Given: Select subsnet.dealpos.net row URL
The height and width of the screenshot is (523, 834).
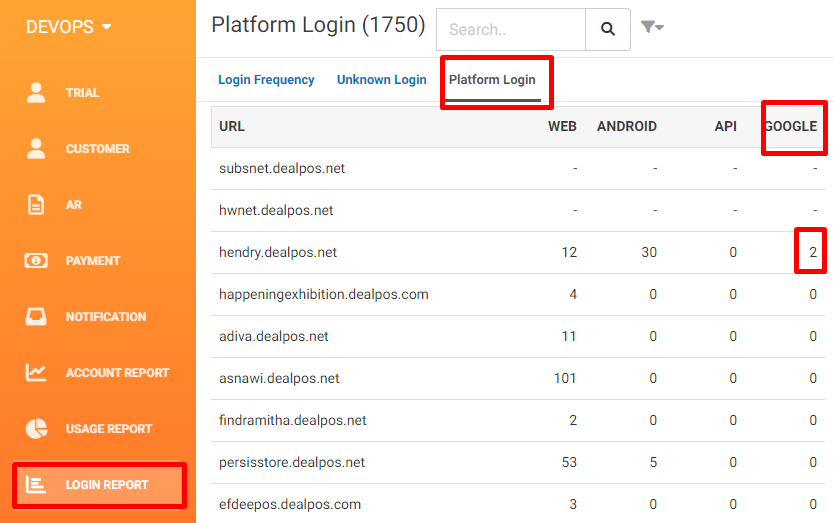Looking at the screenshot, I should pyautogui.click(x=282, y=169).
